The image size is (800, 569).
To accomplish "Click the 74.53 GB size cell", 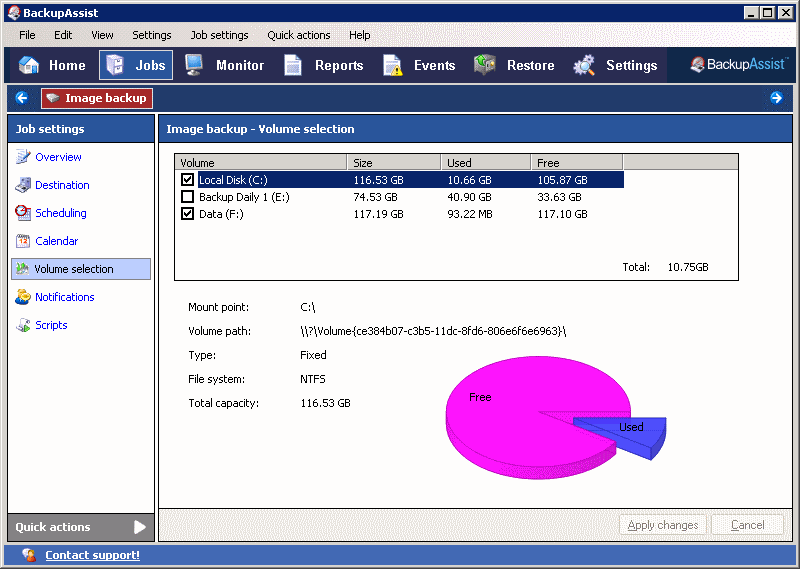I will coord(375,196).
